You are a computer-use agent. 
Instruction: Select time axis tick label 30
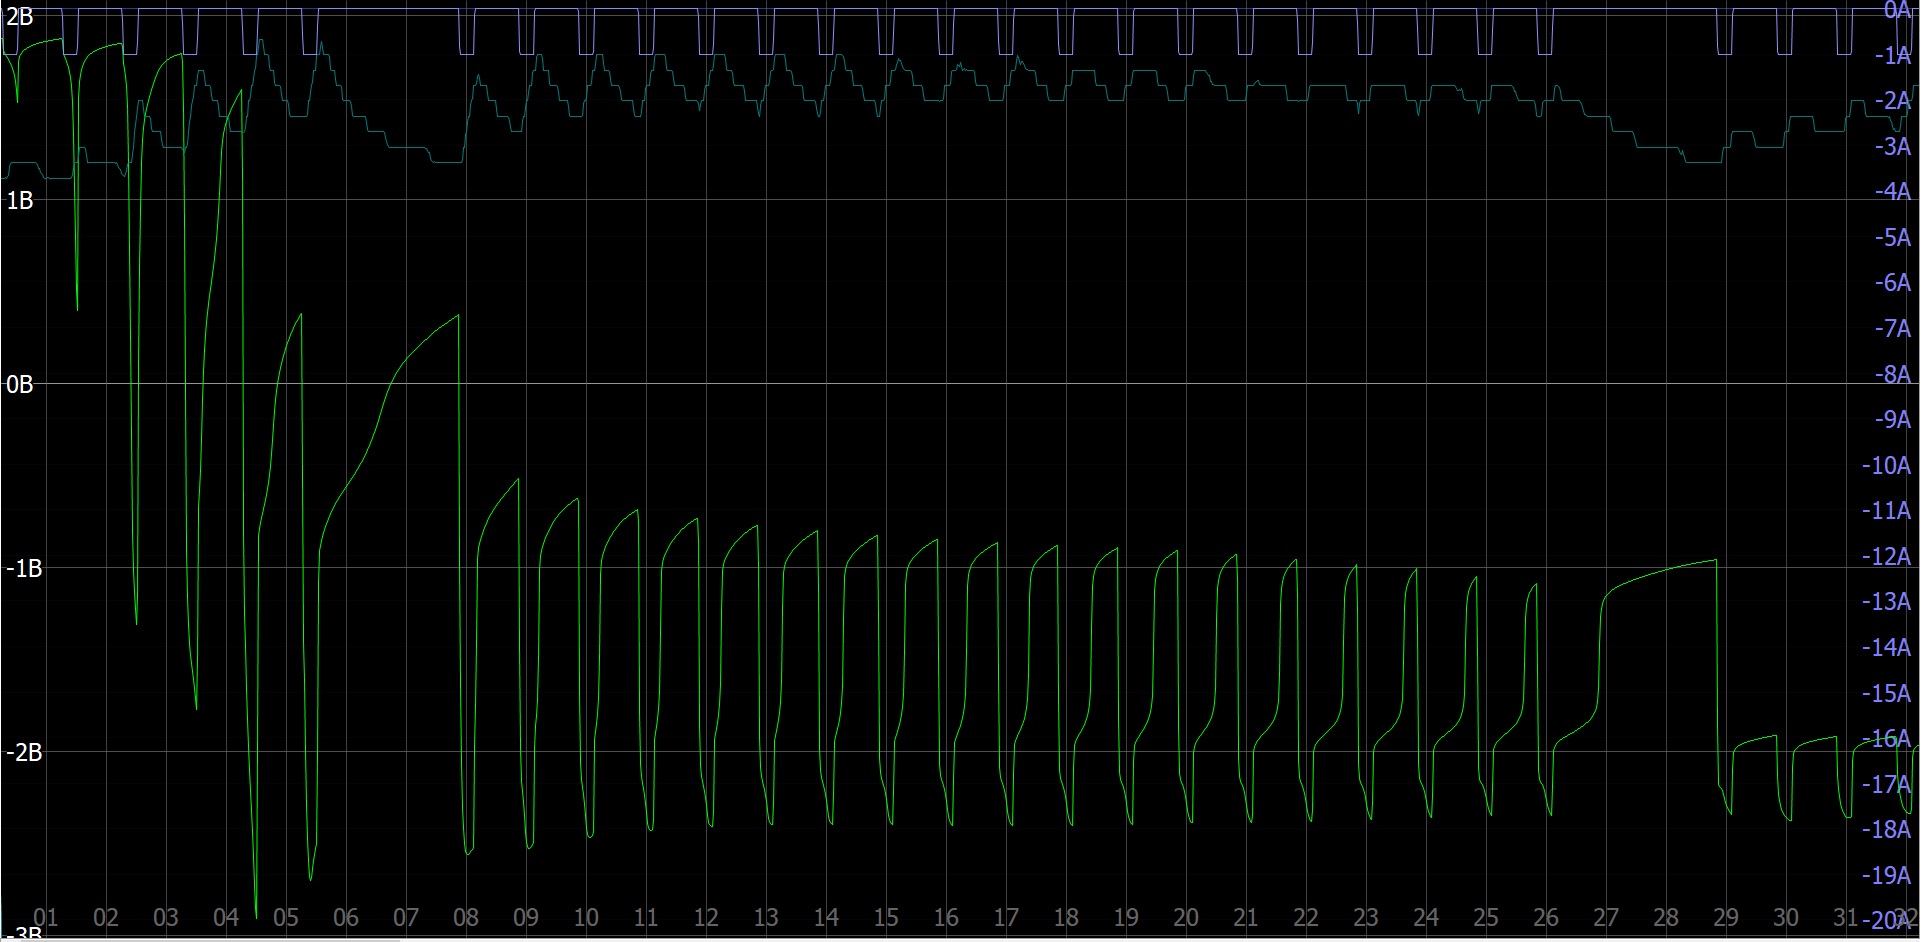(1786, 918)
